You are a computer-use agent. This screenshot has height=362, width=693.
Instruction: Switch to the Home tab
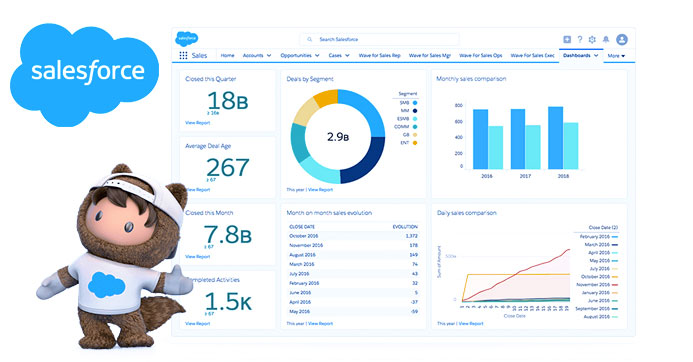tap(227, 56)
